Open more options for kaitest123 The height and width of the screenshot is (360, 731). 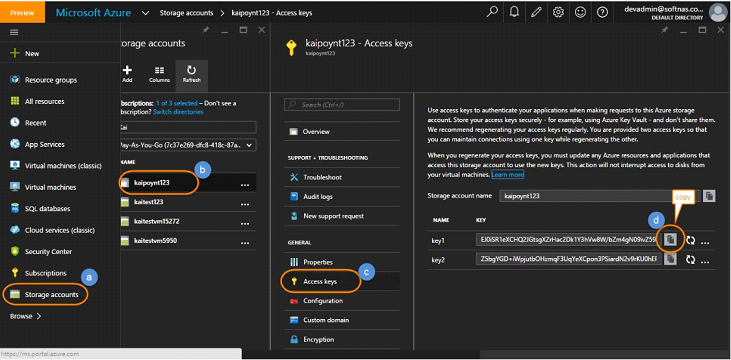click(x=245, y=204)
